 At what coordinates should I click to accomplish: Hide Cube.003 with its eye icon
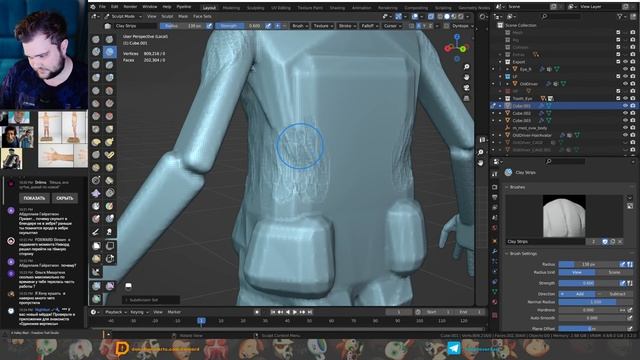coord(625,120)
